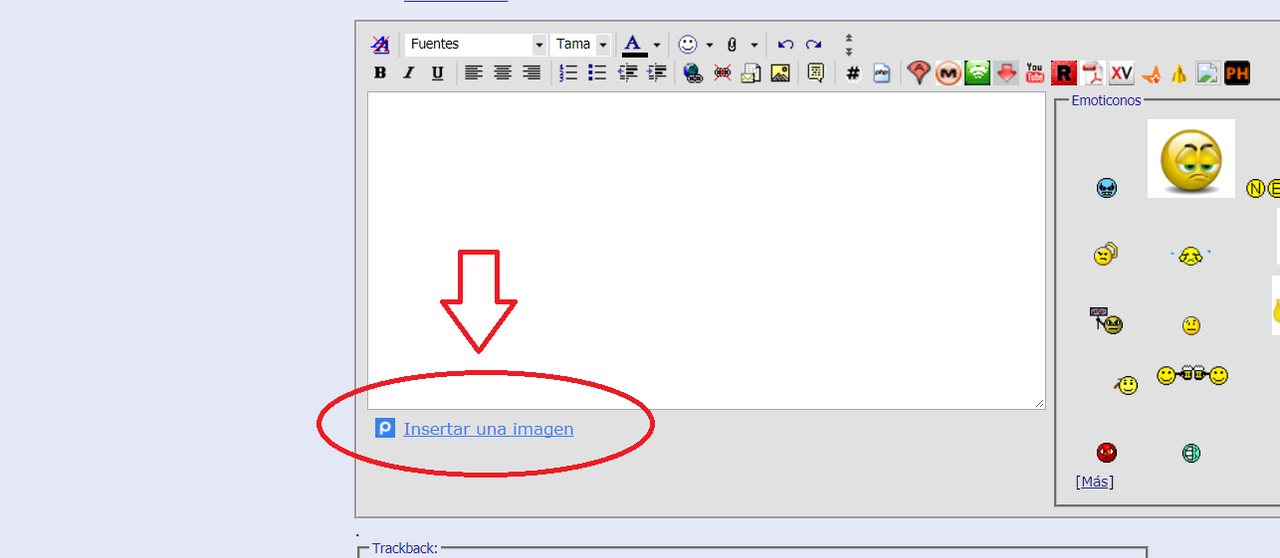
Task: Click the paperclip attachment icon
Action: [x=732, y=44]
